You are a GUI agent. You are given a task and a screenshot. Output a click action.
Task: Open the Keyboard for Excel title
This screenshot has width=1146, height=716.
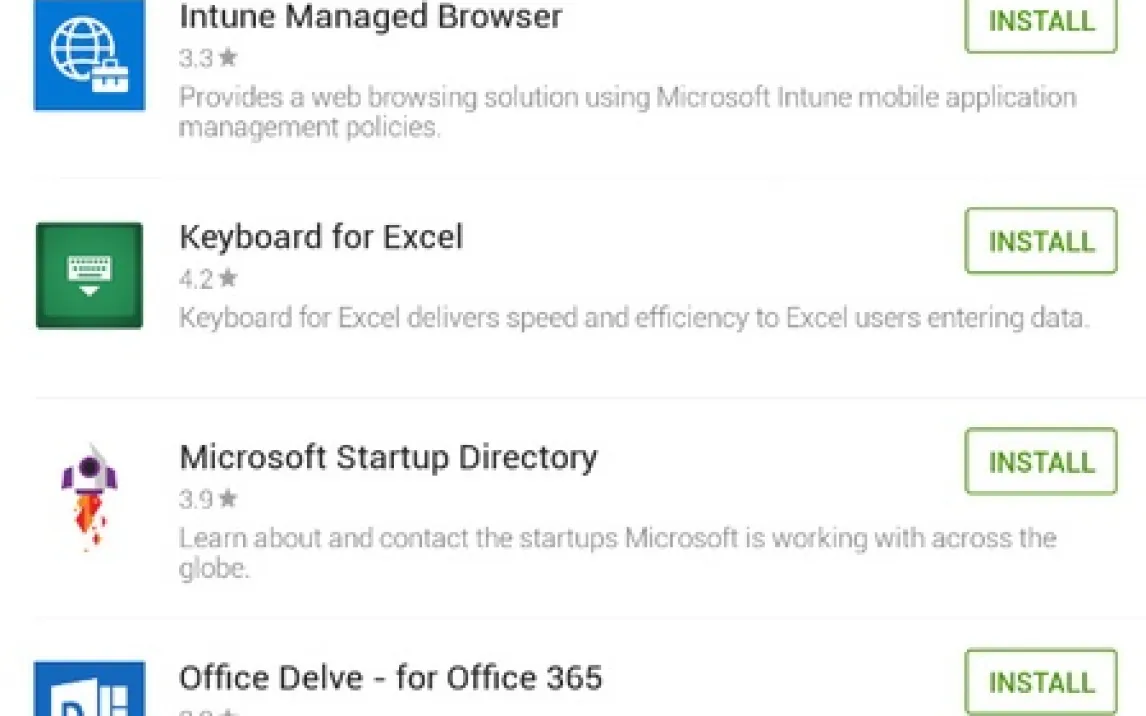(x=321, y=237)
